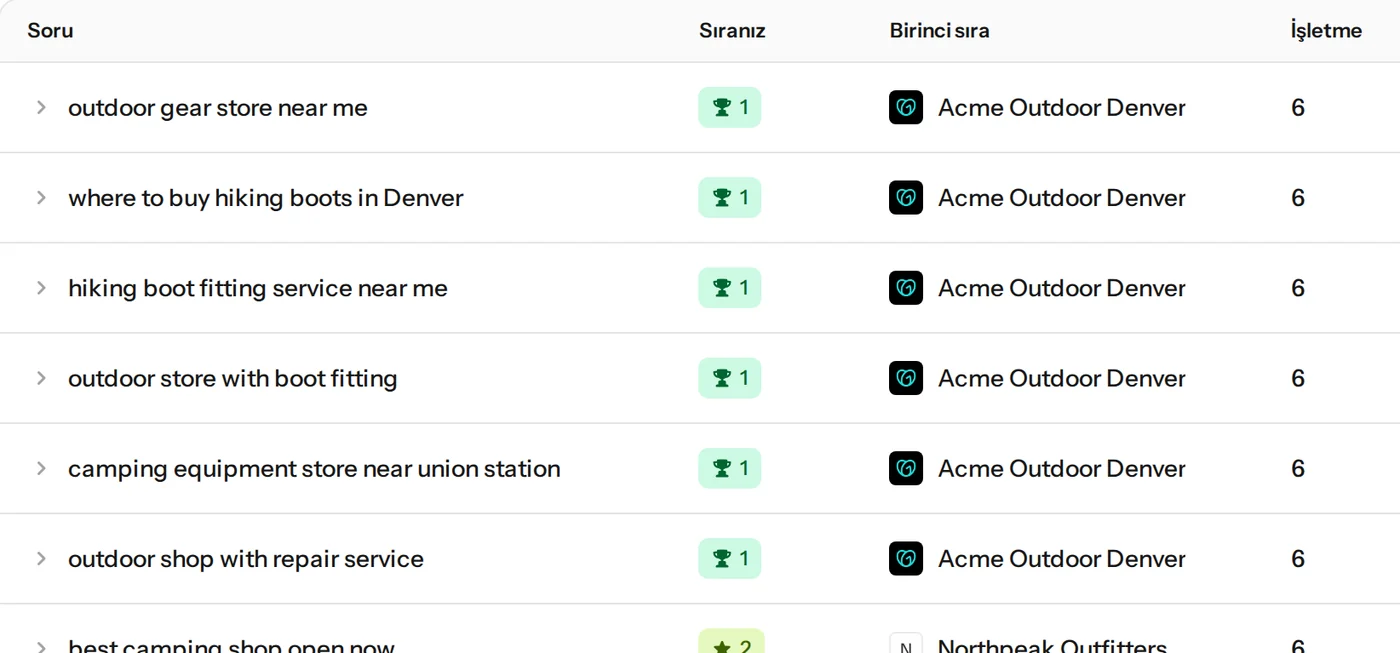
Task: Click 'Acme Outdoor Denver' in 'outdoor gear store near me' row
Action: click(1062, 107)
